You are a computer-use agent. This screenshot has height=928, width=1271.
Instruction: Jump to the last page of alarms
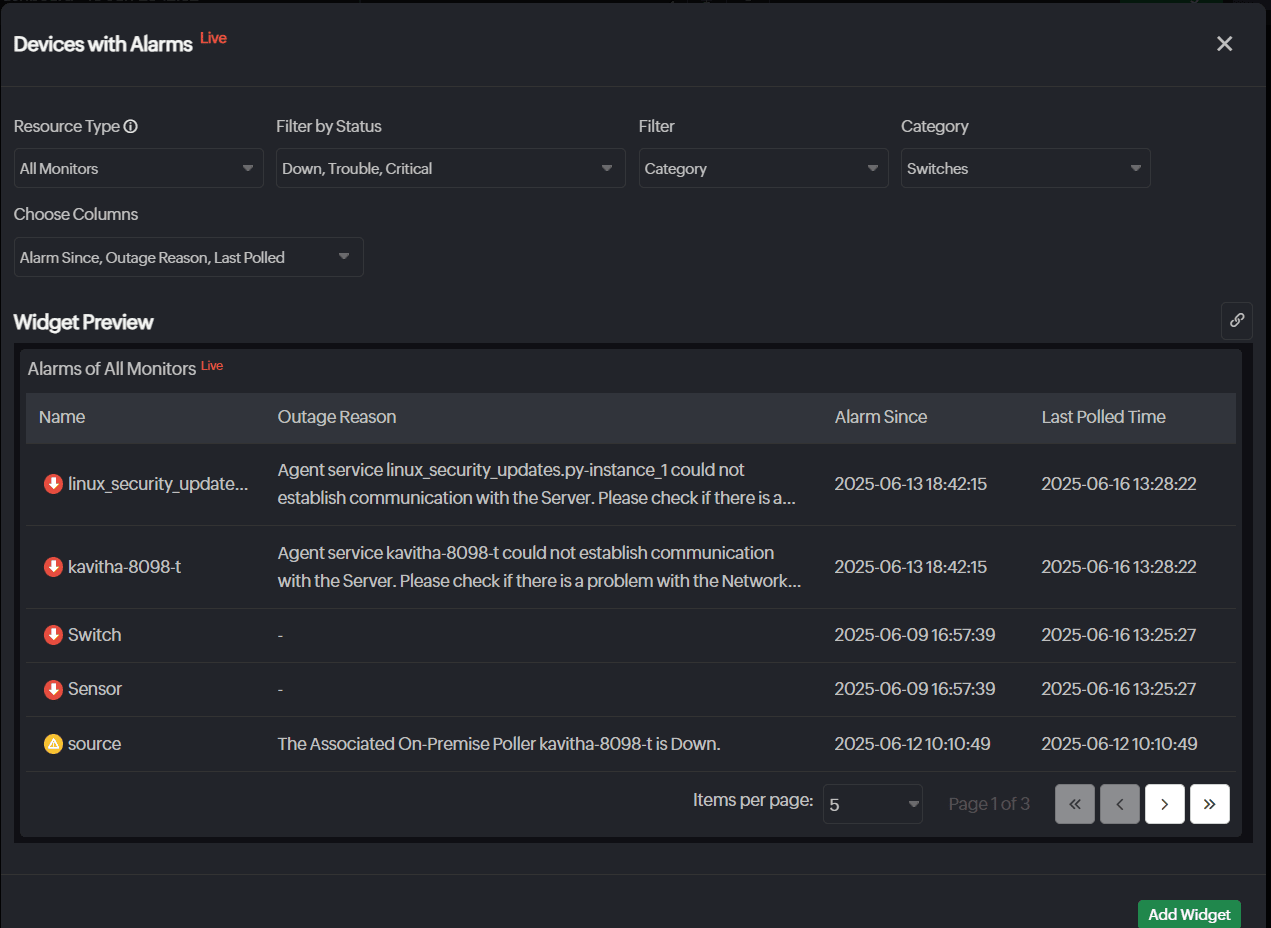point(1210,804)
